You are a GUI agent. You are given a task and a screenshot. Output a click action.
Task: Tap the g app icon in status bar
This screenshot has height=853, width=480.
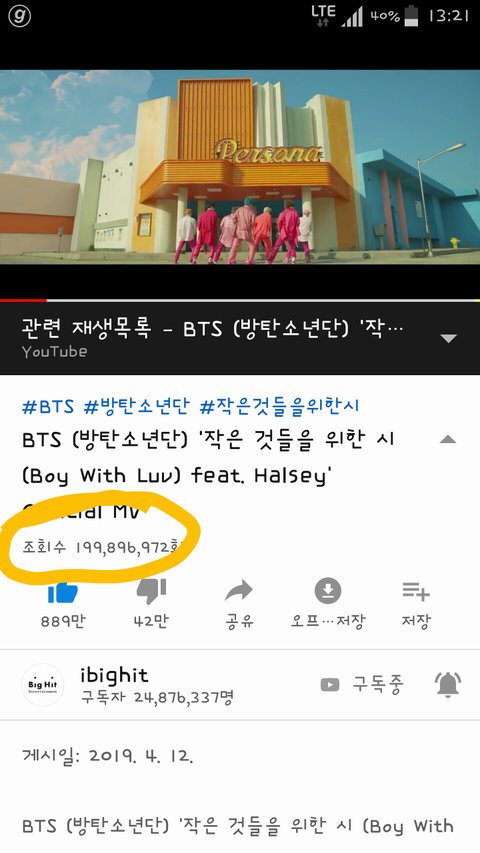[20, 16]
